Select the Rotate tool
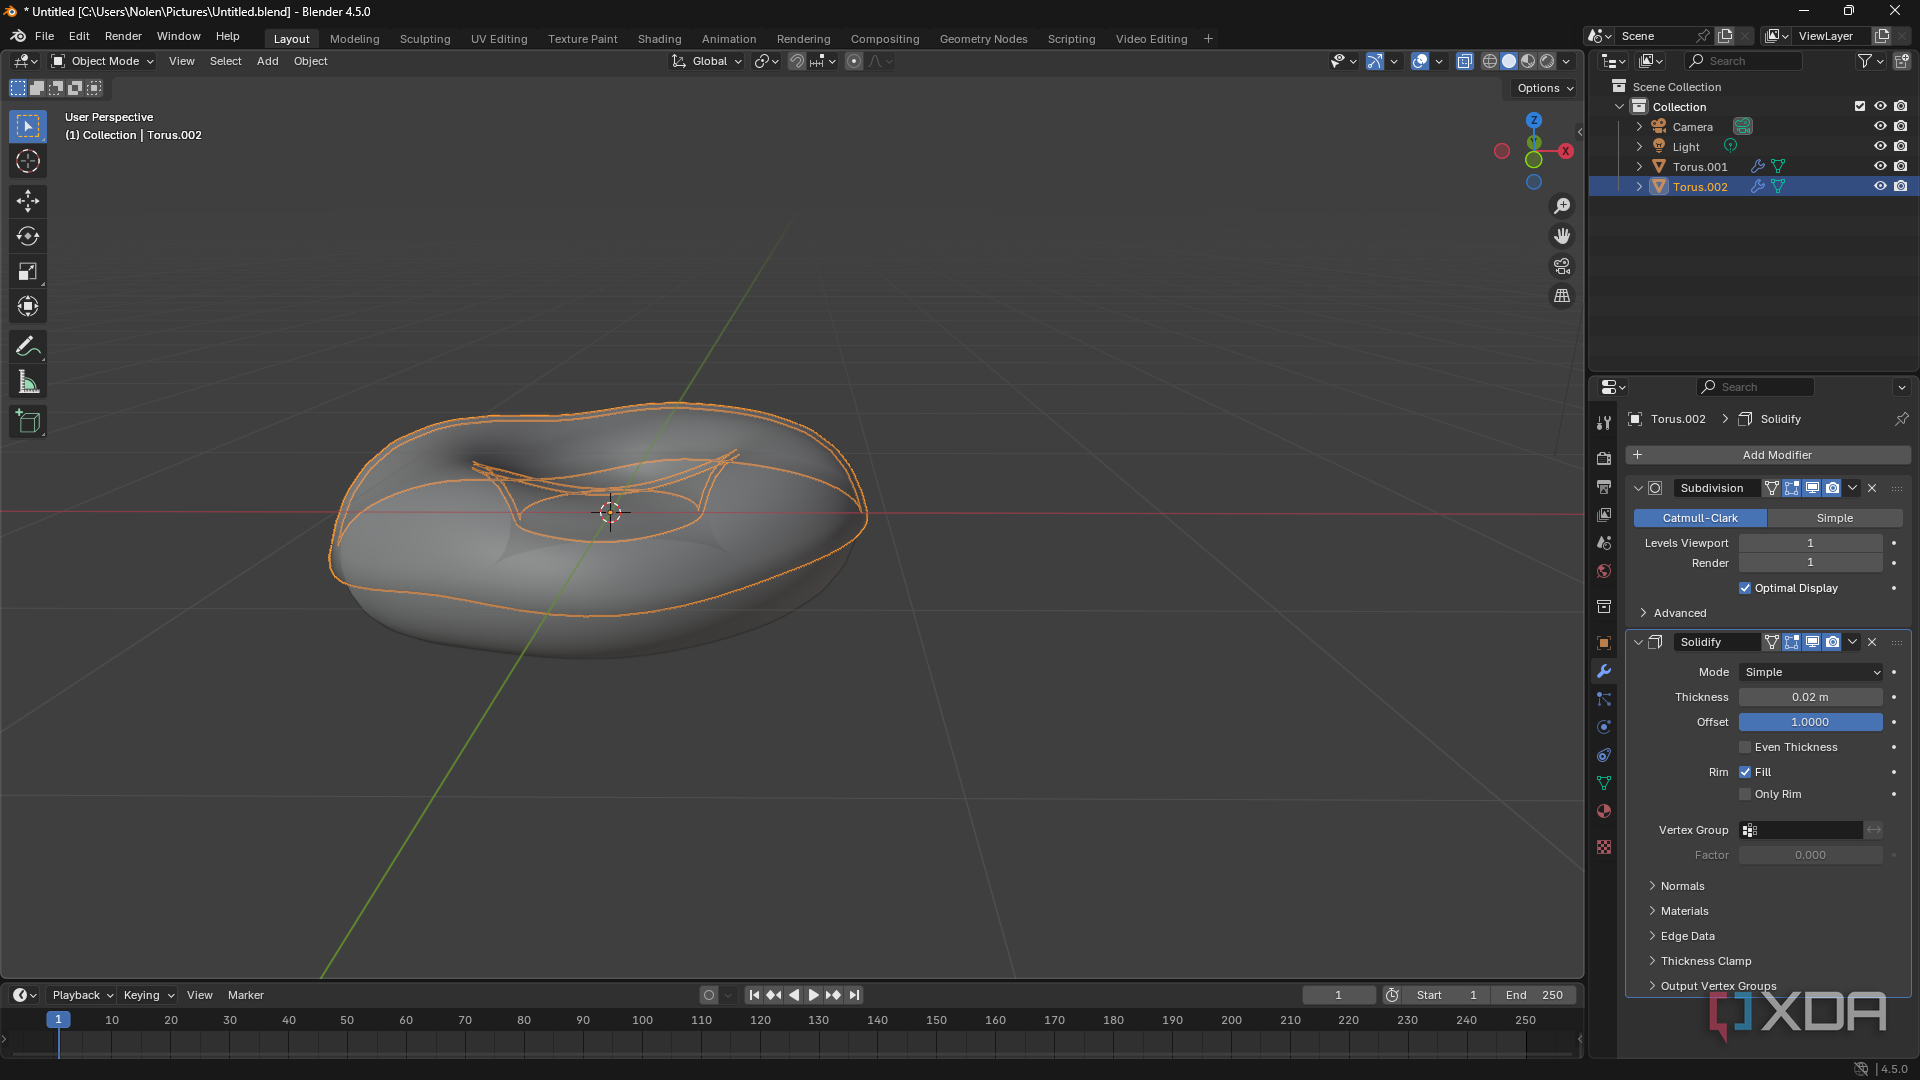 (28, 236)
